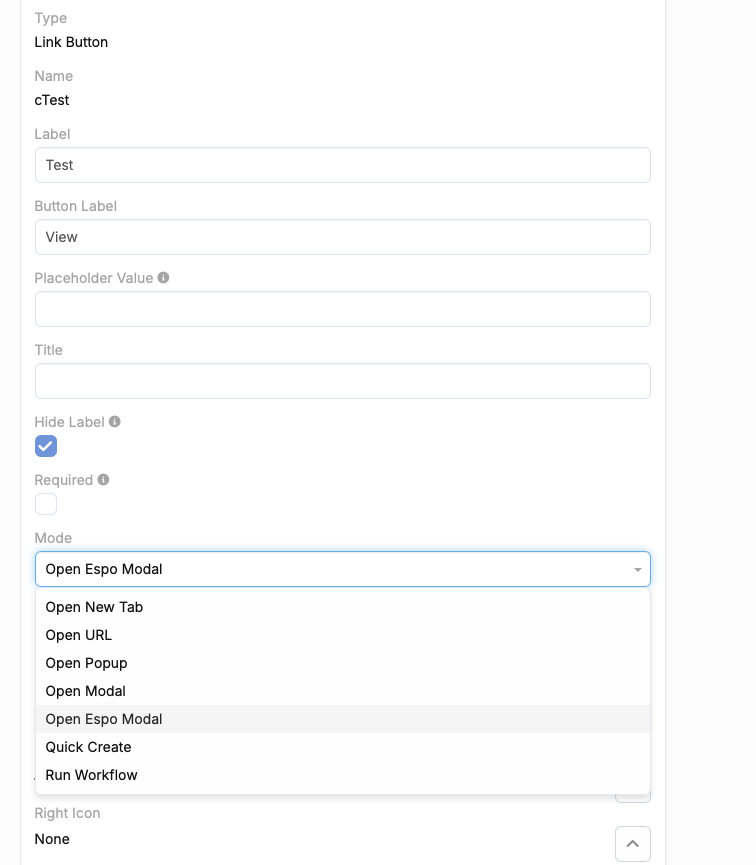Click the Placeholder Value info icon

pos(163,278)
